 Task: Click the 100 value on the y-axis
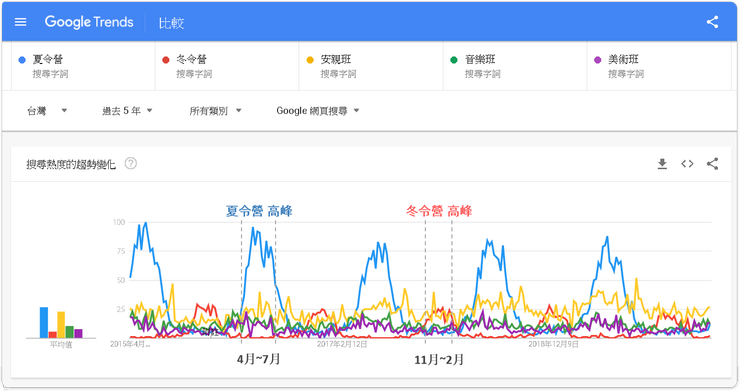pyautogui.click(x=119, y=222)
